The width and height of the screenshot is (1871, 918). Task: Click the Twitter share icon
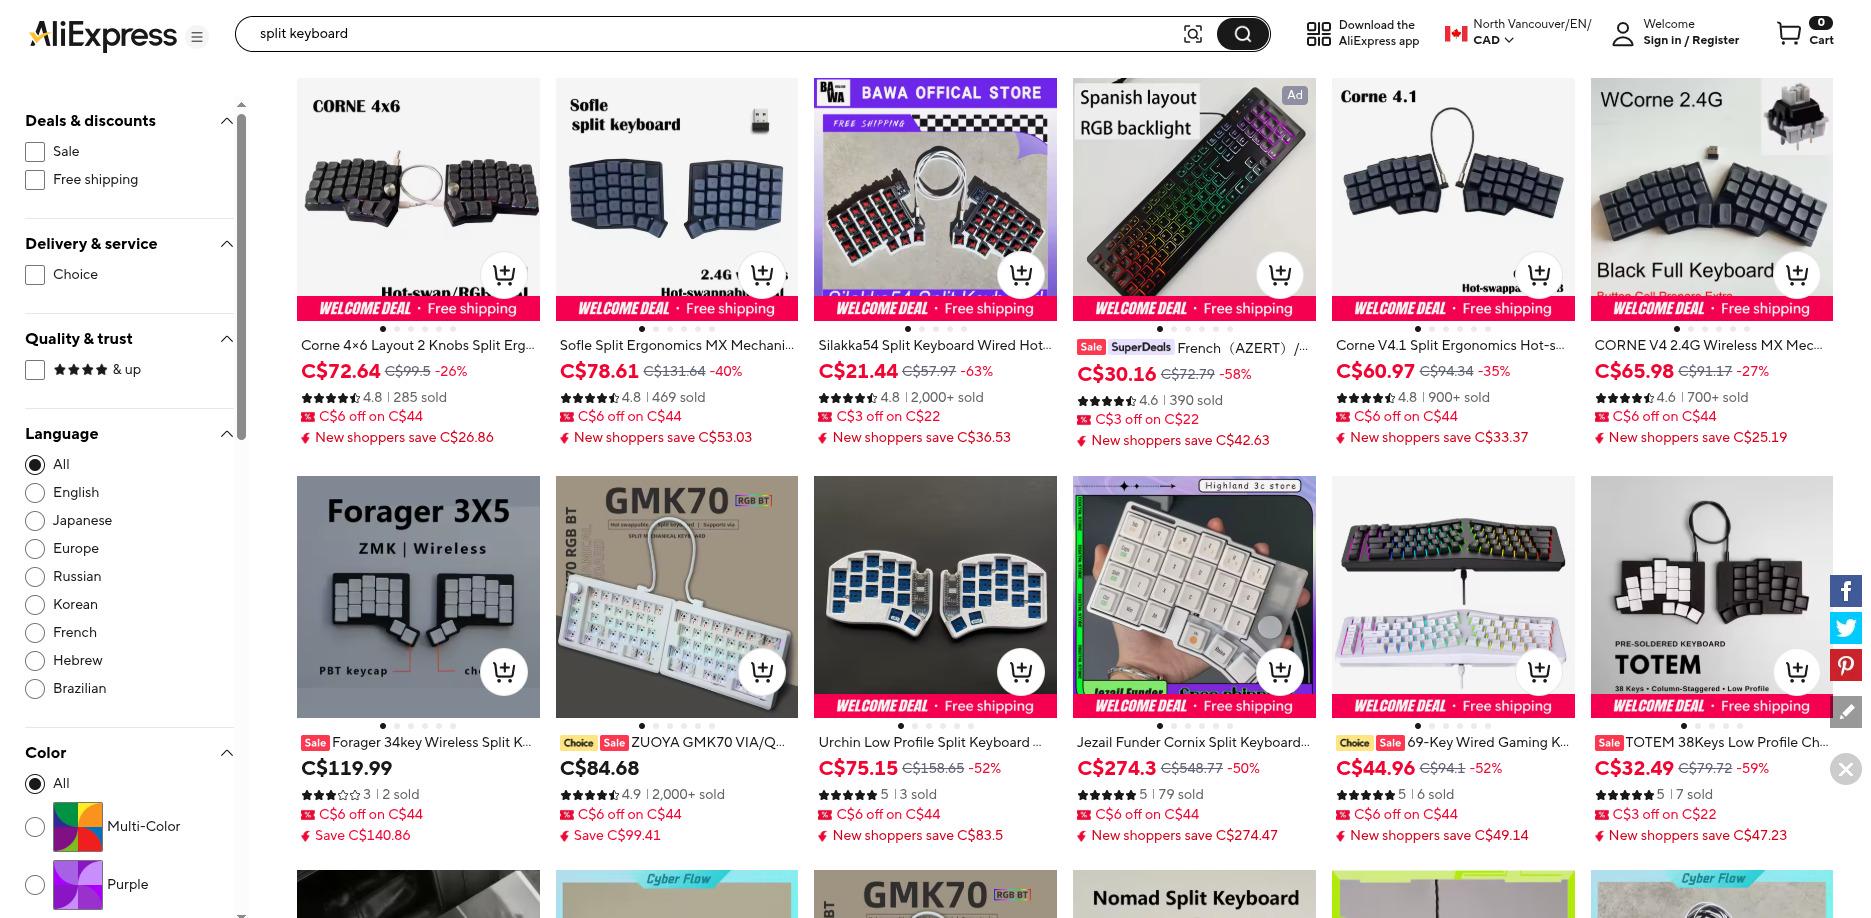pos(1846,628)
